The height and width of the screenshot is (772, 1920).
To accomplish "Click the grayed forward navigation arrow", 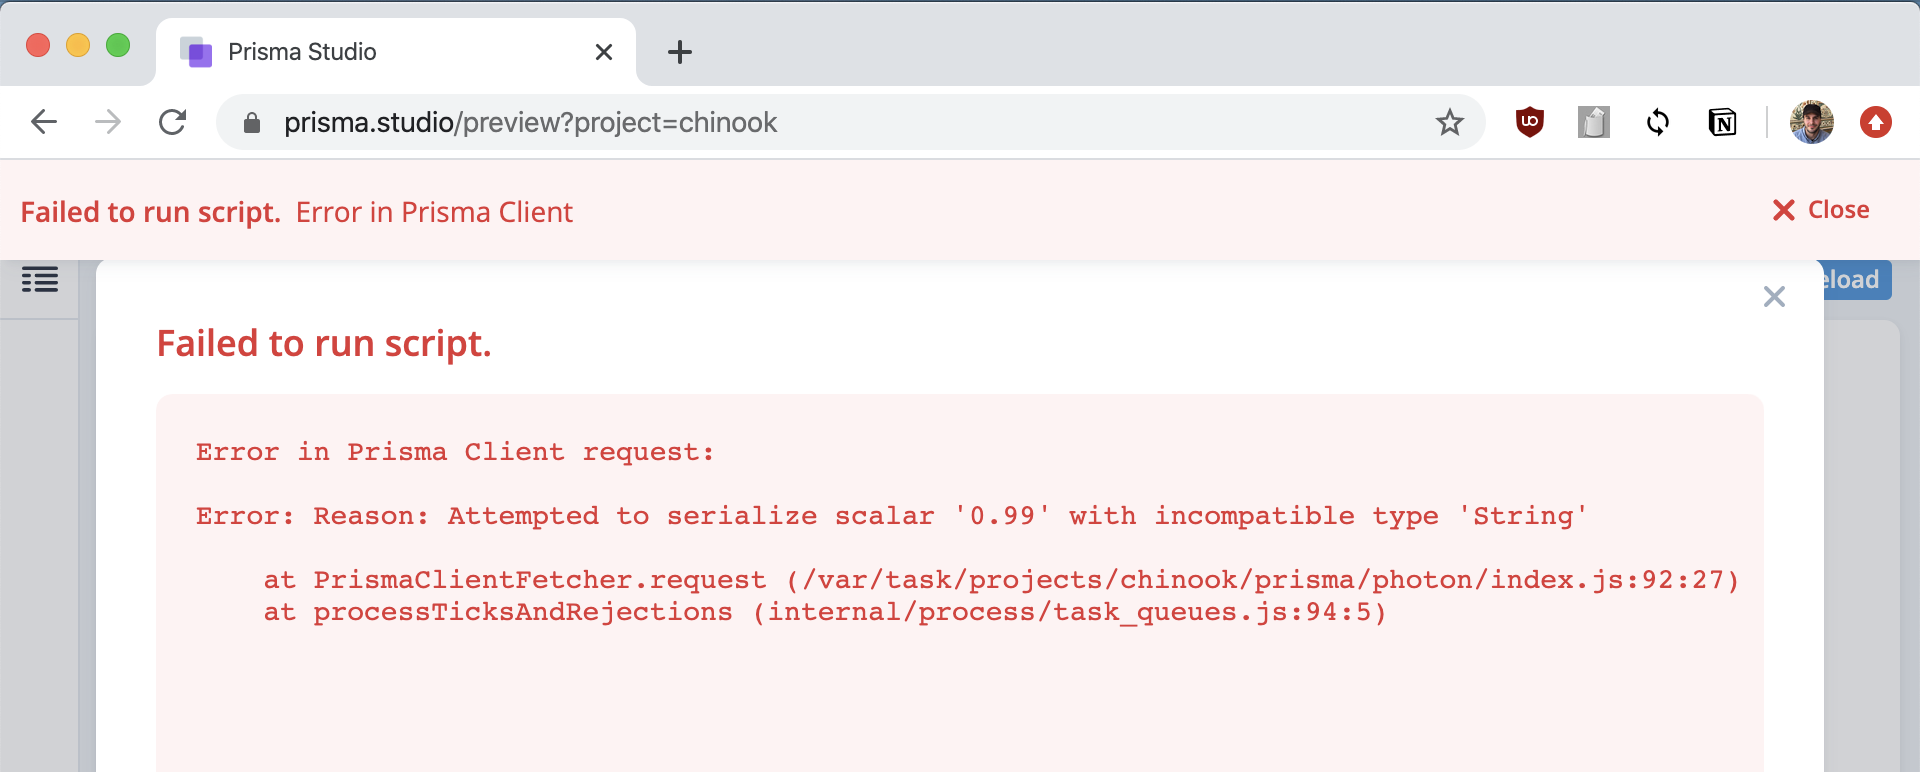I will tap(107, 122).
